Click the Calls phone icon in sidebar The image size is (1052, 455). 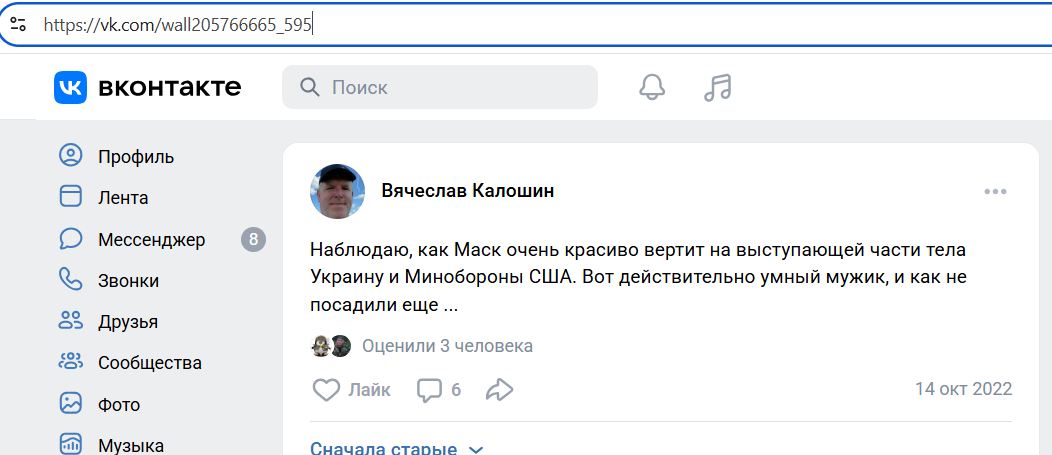[70, 280]
